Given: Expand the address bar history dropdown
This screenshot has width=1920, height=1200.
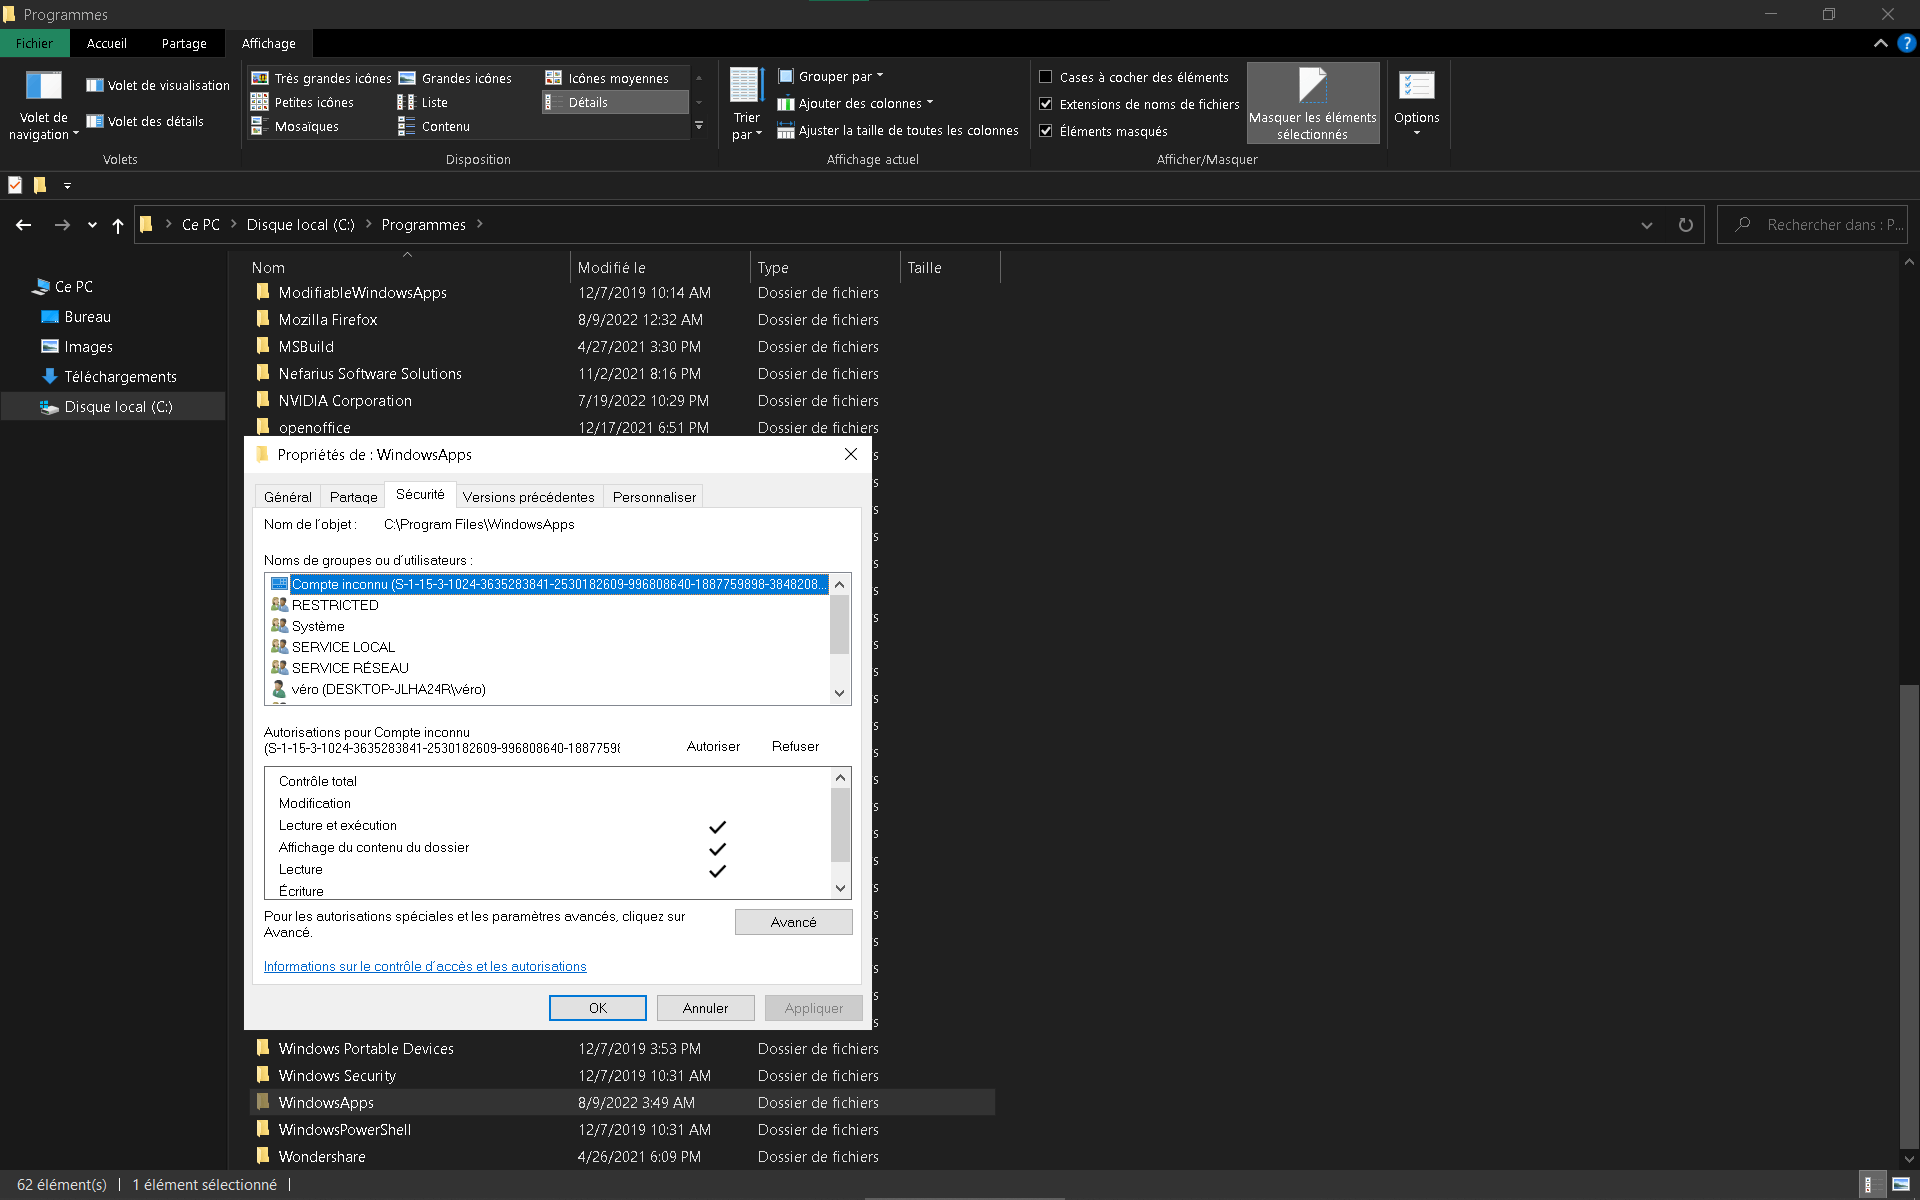Looking at the screenshot, I should [x=1646, y=225].
